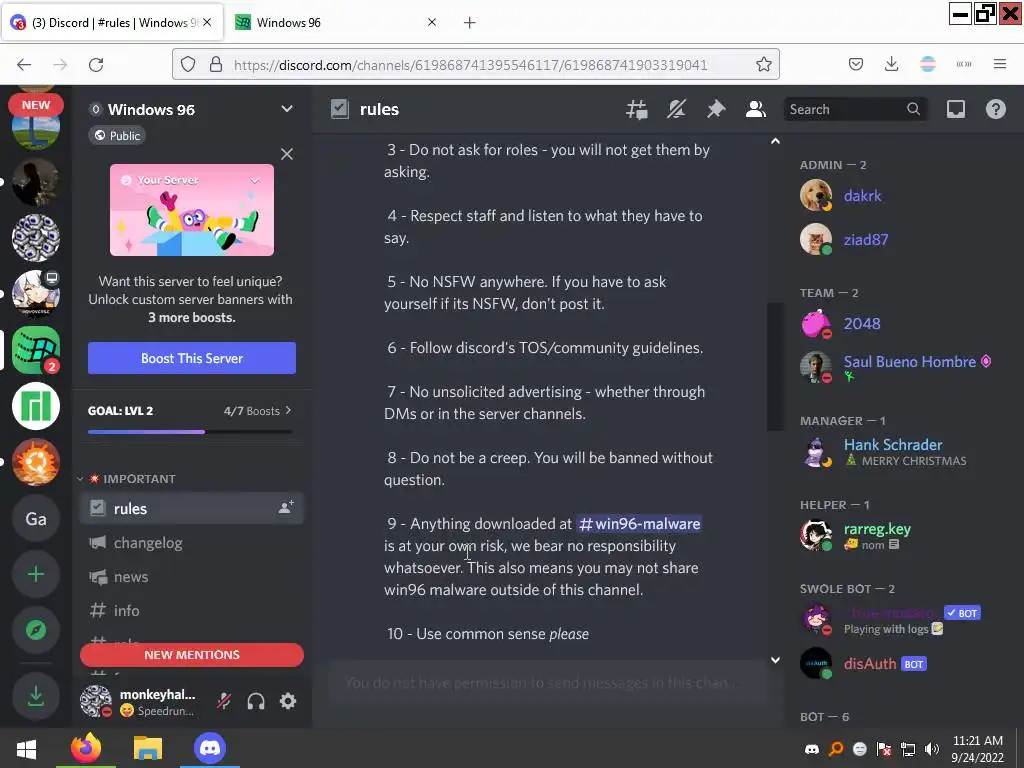Open Explore Public Servers compass icon

pyautogui.click(x=36, y=630)
